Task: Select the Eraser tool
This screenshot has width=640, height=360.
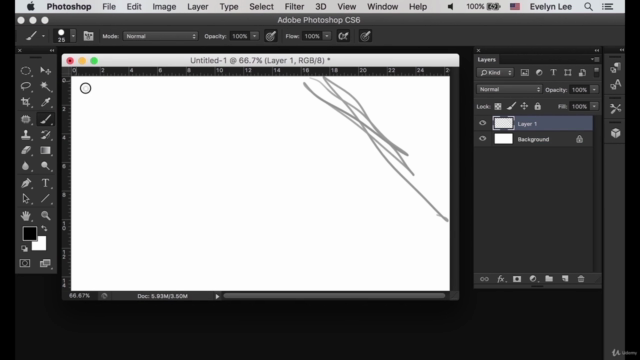Action: click(x=26, y=150)
